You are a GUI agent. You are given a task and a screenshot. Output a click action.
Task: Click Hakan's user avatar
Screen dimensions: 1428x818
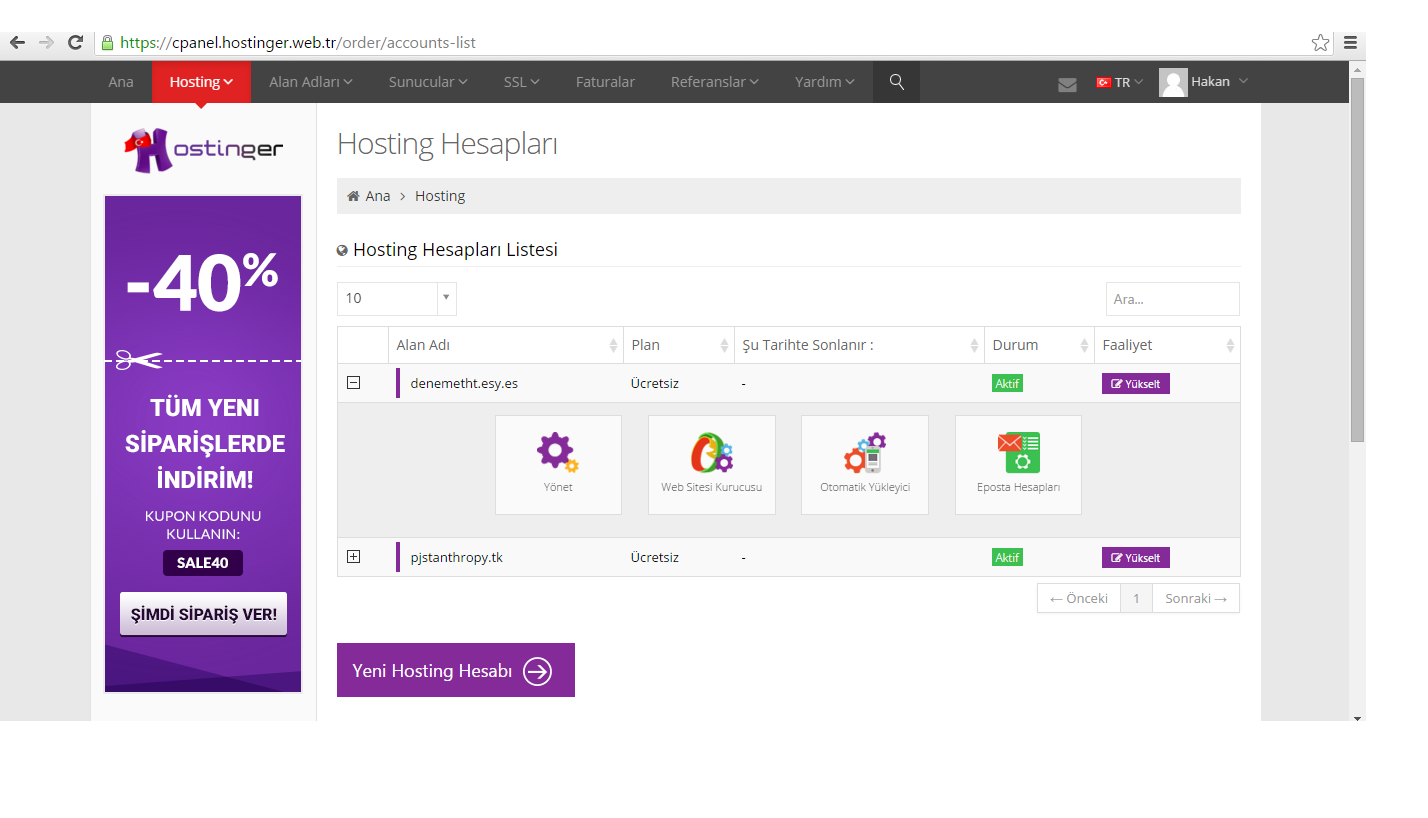tap(1173, 82)
